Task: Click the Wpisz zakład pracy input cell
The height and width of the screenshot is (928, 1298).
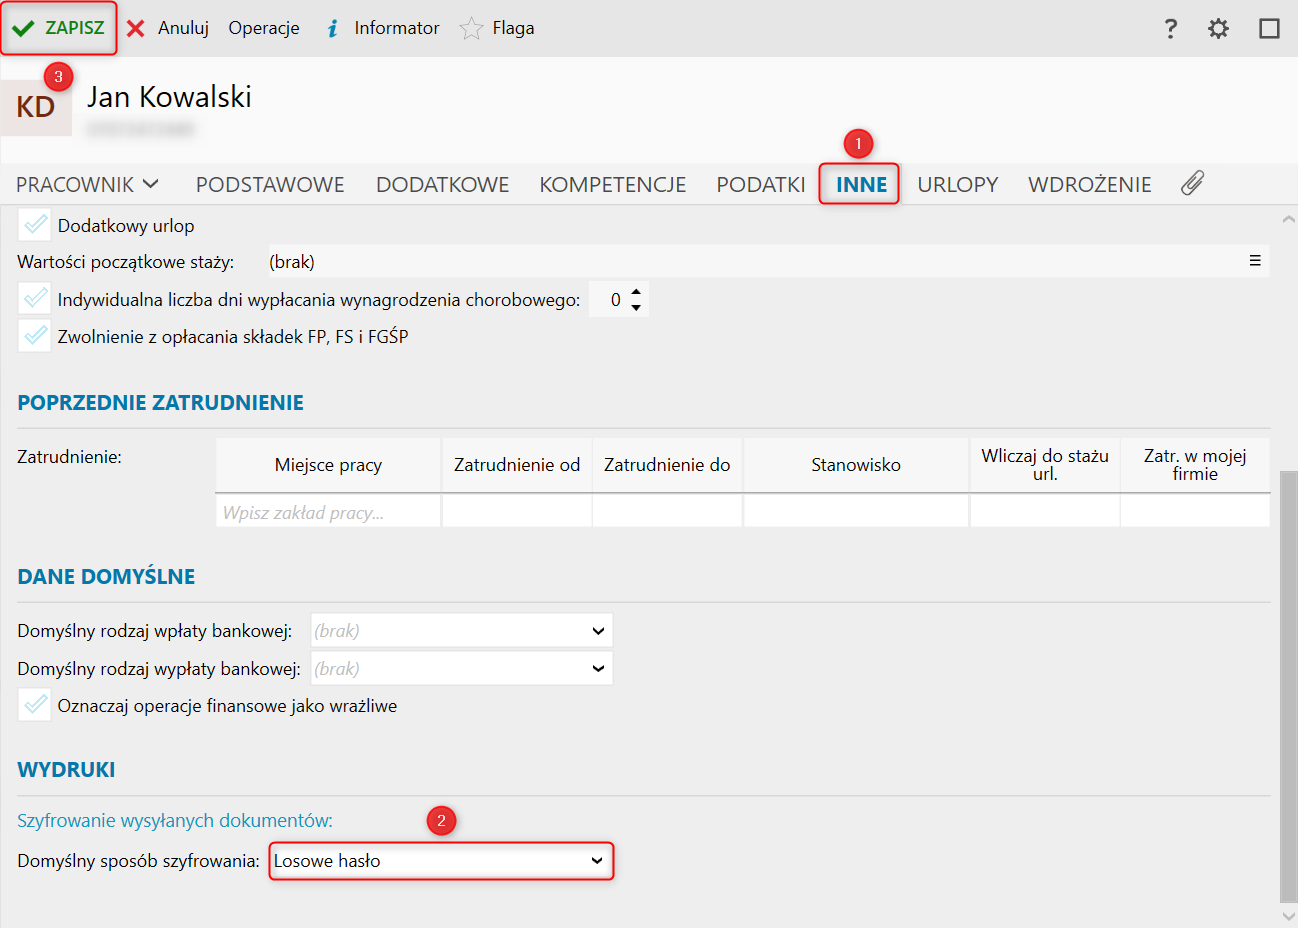Action: point(328,513)
